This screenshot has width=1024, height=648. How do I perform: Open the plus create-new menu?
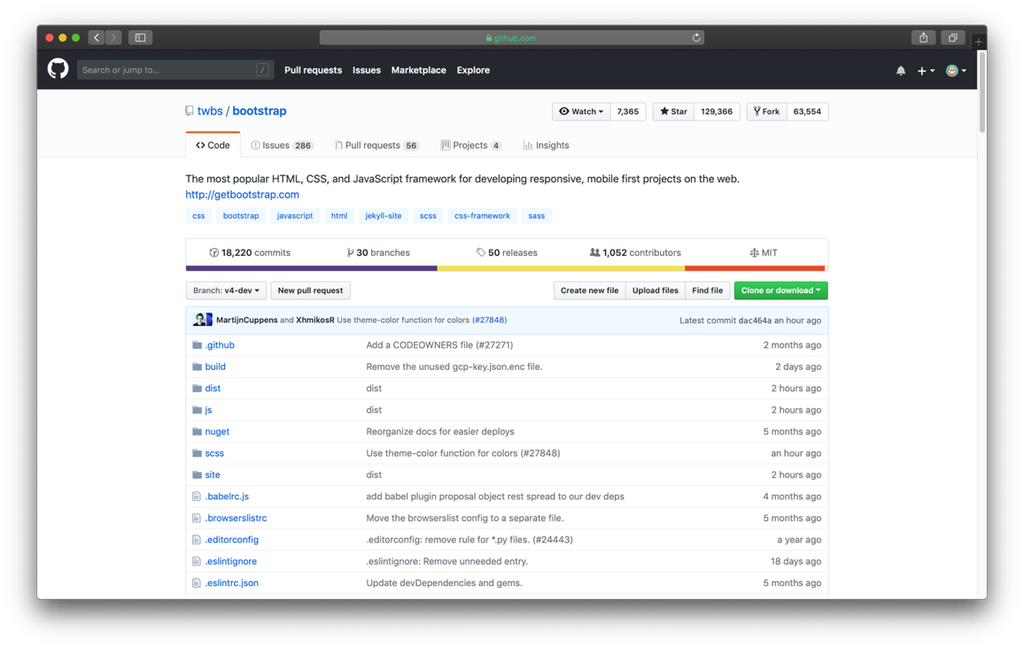[925, 71]
